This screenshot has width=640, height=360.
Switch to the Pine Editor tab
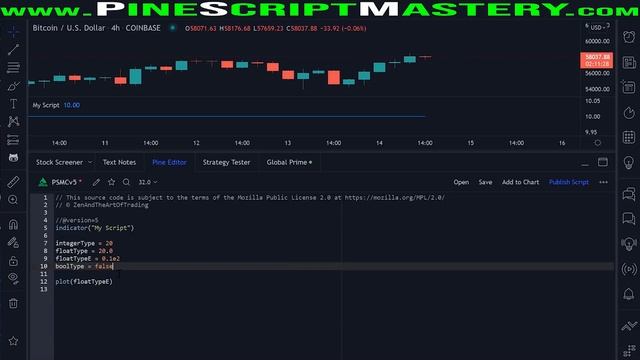(169, 162)
